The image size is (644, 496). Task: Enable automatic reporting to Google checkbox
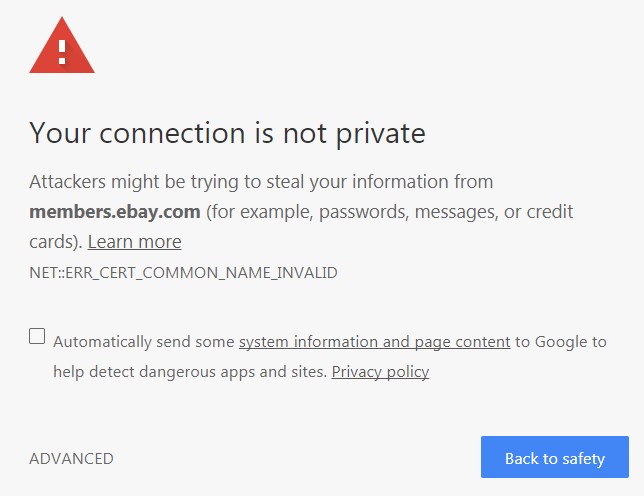(37, 336)
